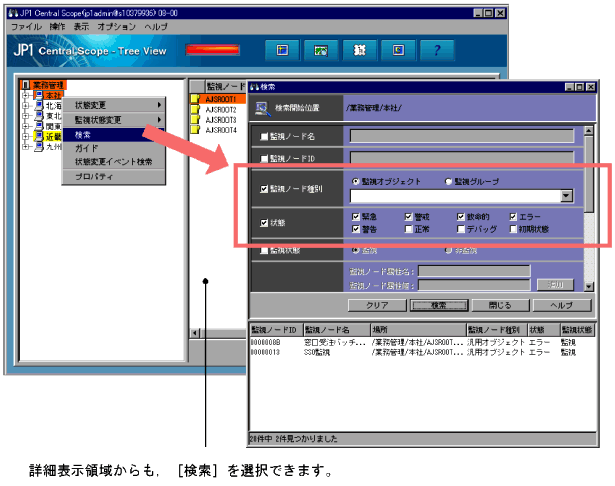Viewport: 615px width, 486px height.
Task: Click the ヘルプ button in search dialog
Action: (x=562, y=305)
